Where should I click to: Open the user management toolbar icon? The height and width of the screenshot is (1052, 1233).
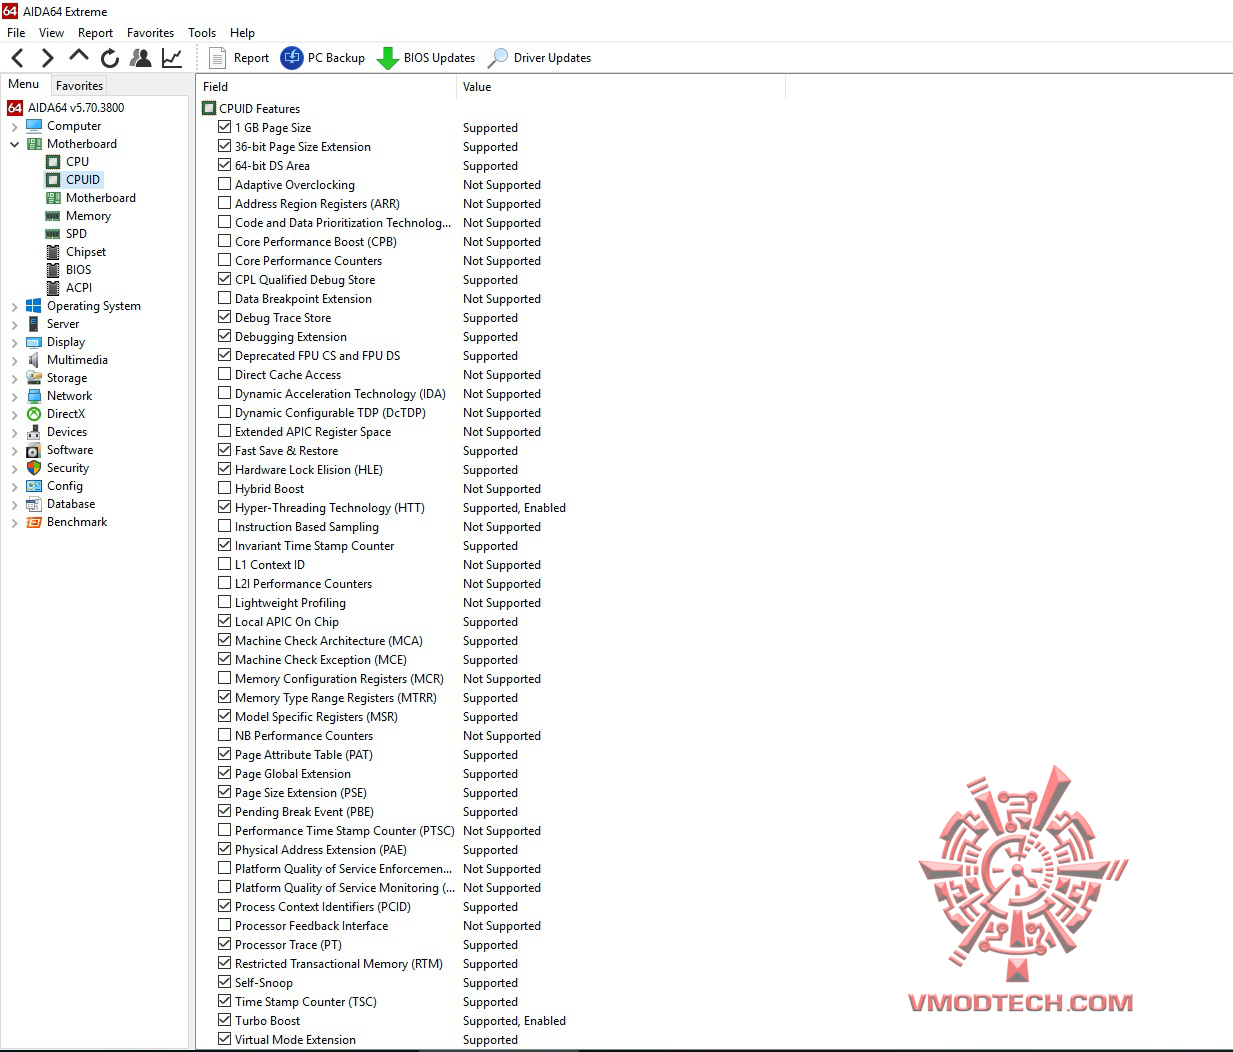click(141, 58)
